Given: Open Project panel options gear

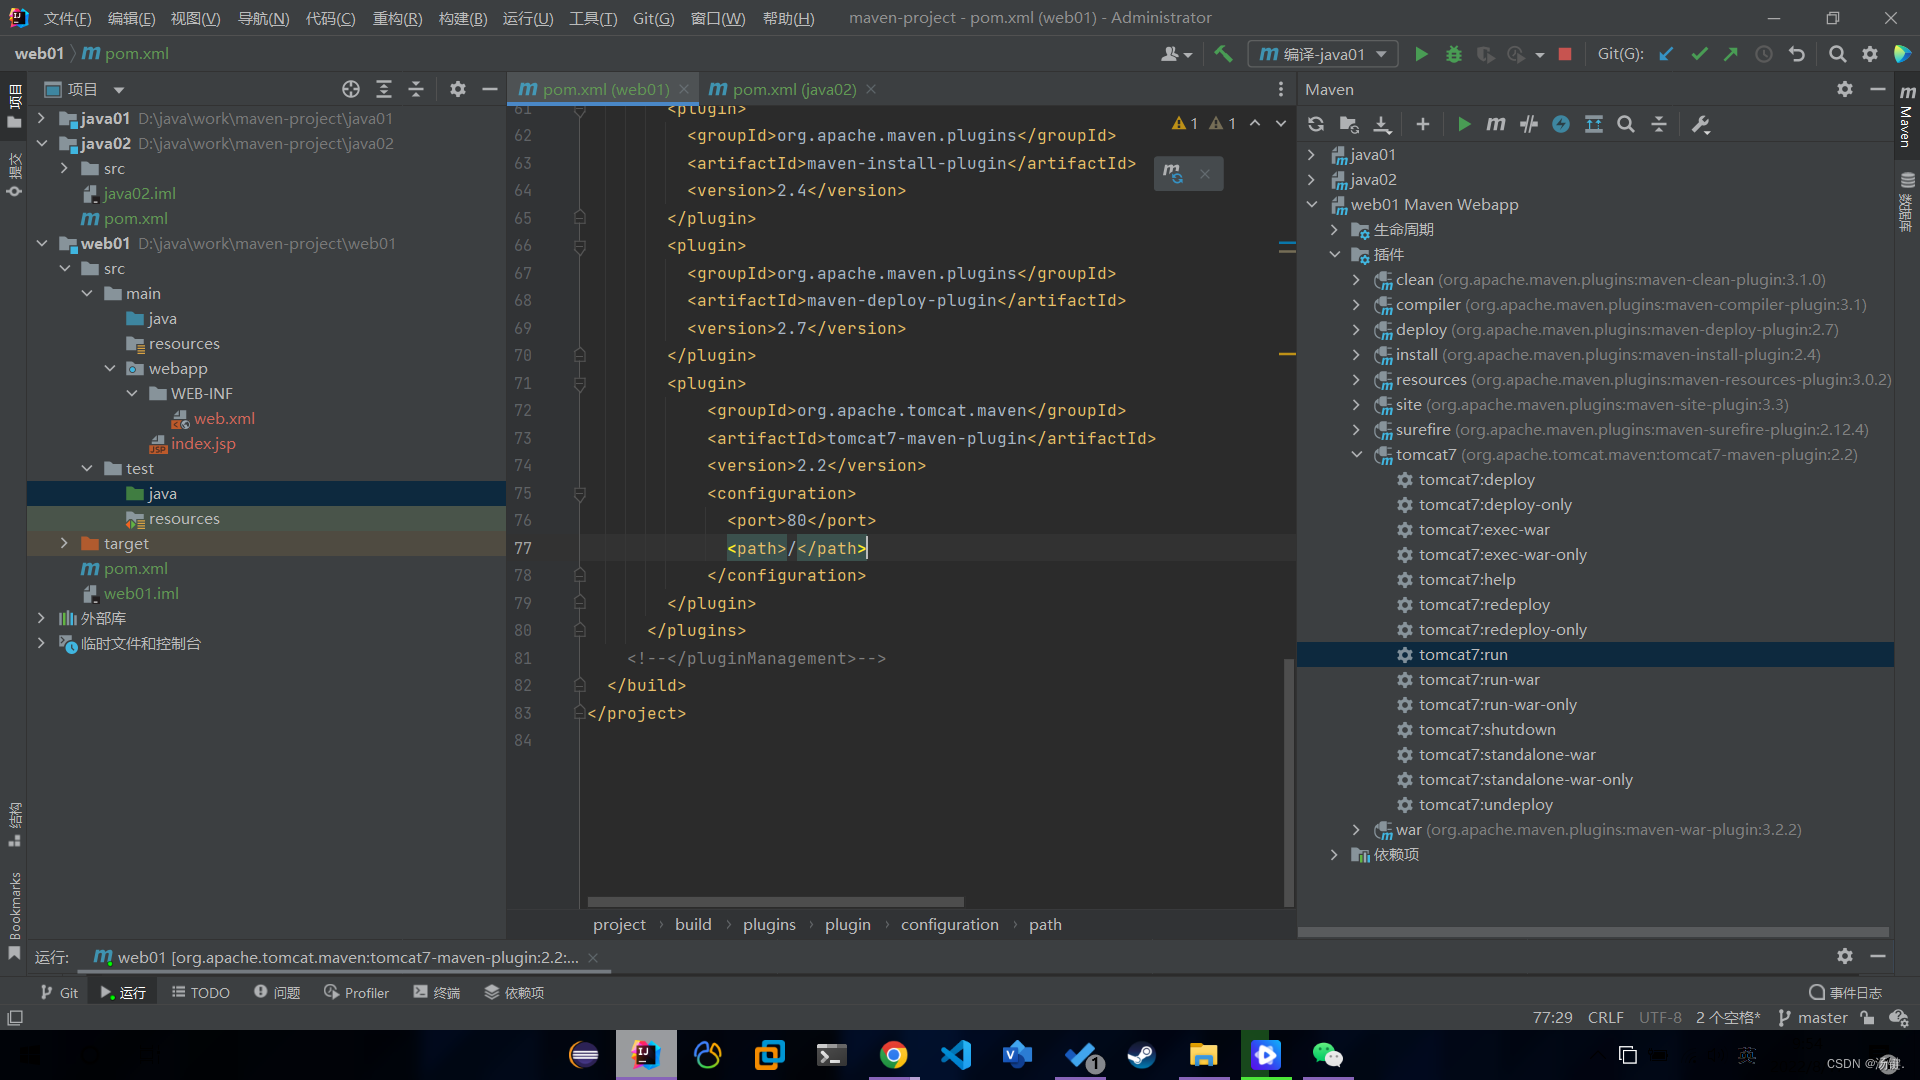Looking at the screenshot, I should pos(458,89).
